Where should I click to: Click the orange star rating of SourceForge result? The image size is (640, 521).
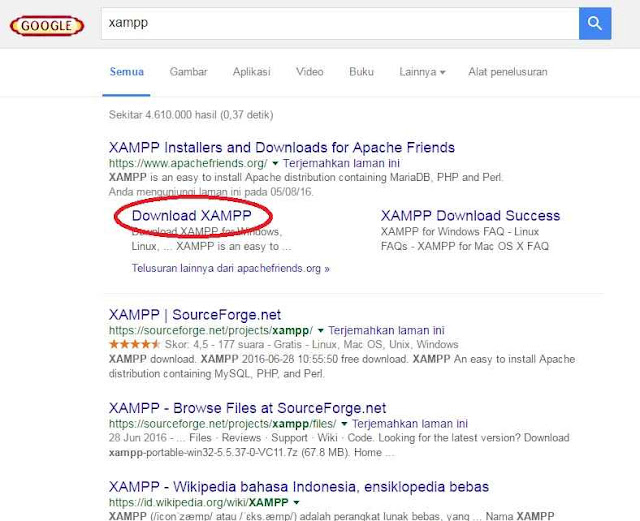pos(134,344)
